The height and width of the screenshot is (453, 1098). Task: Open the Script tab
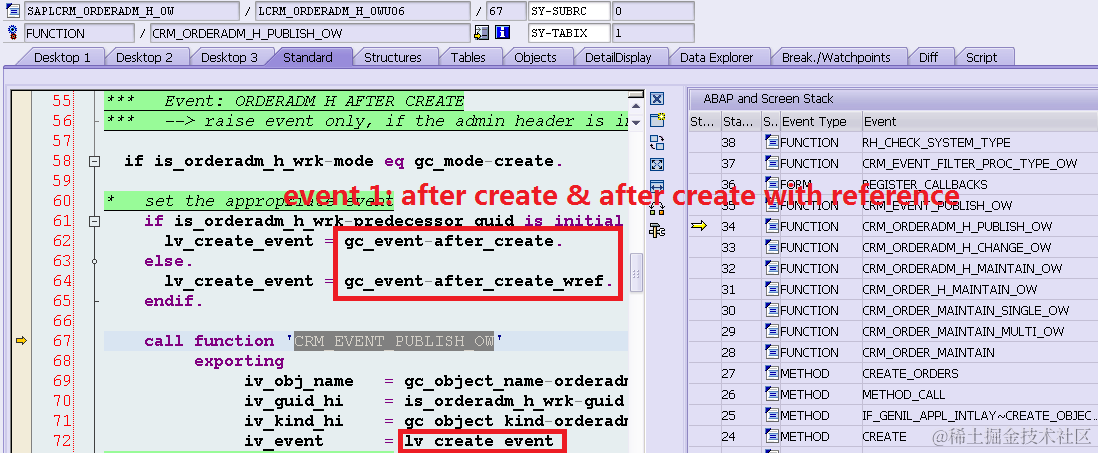(x=982, y=57)
